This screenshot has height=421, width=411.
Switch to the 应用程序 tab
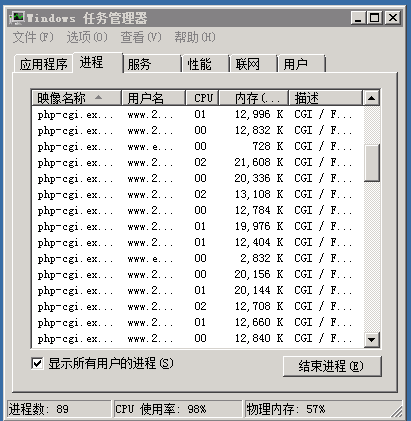43,64
